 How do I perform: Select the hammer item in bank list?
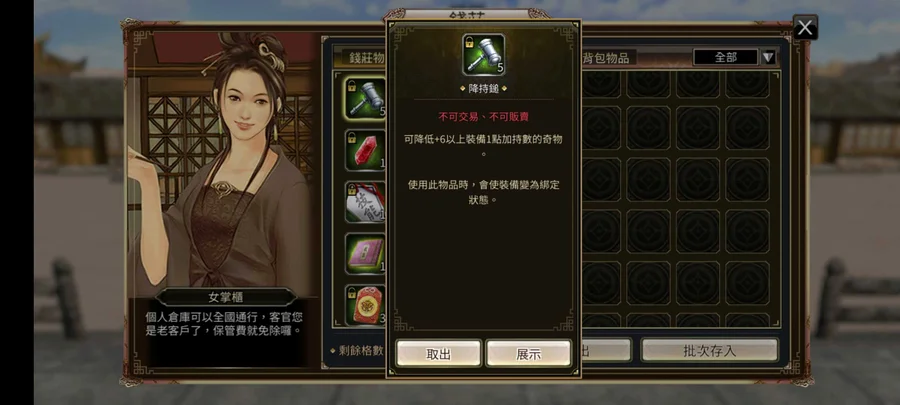click(x=365, y=98)
